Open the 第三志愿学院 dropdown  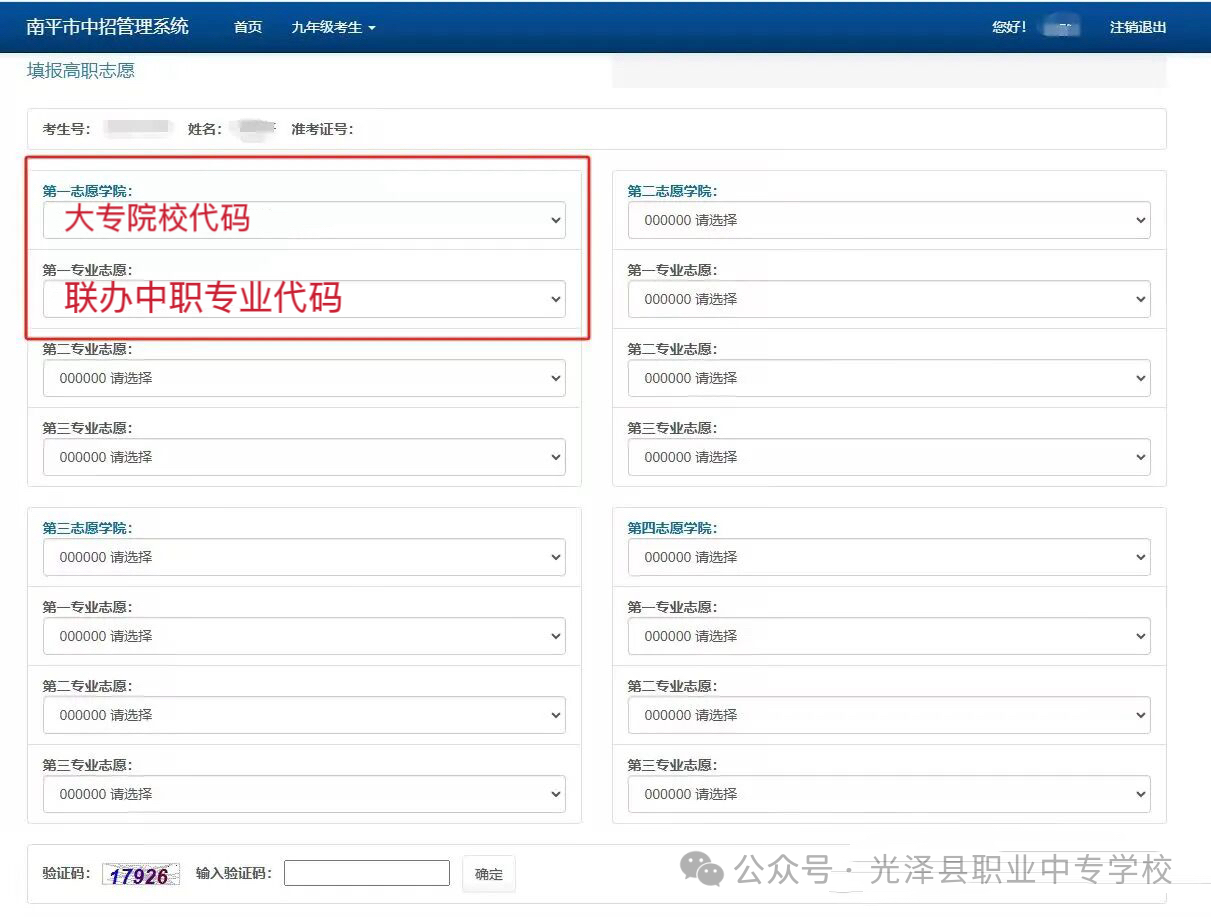tap(304, 557)
